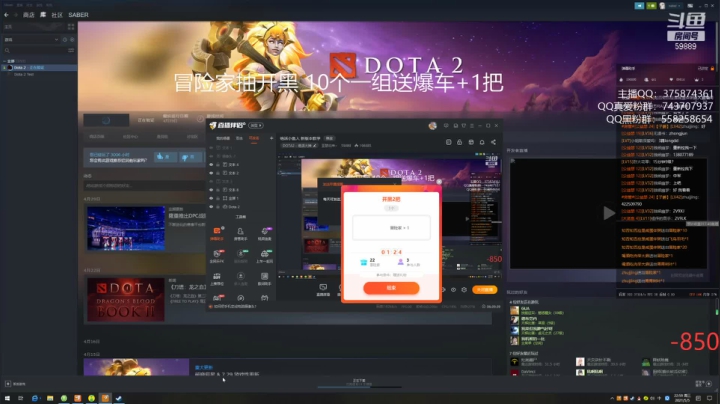Open Task View on taskbar
This screenshot has height=404, width=720.
click(x=21, y=398)
